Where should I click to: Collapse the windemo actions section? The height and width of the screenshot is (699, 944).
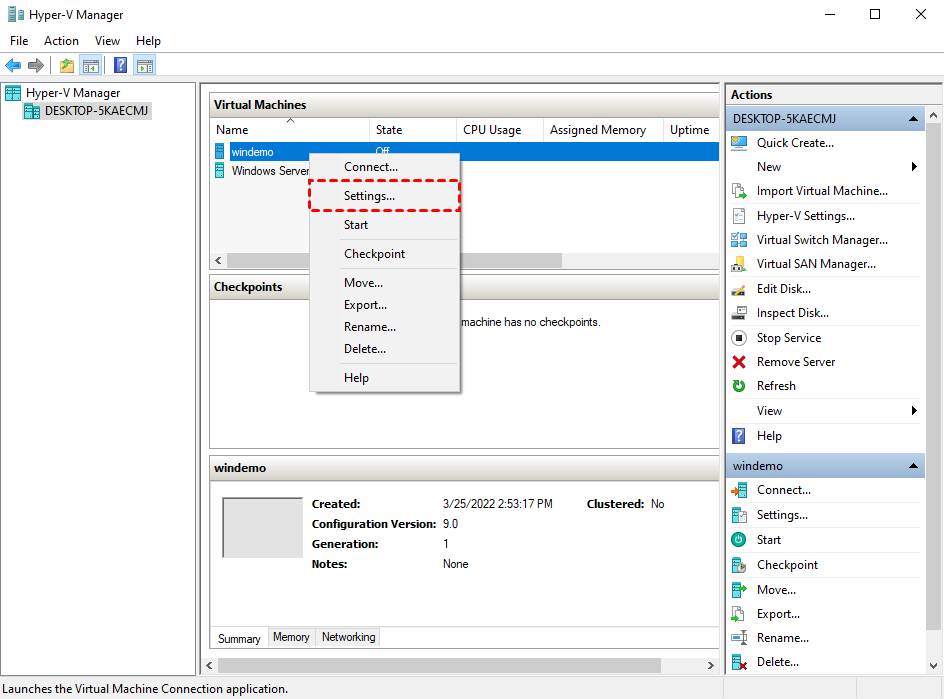913,466
